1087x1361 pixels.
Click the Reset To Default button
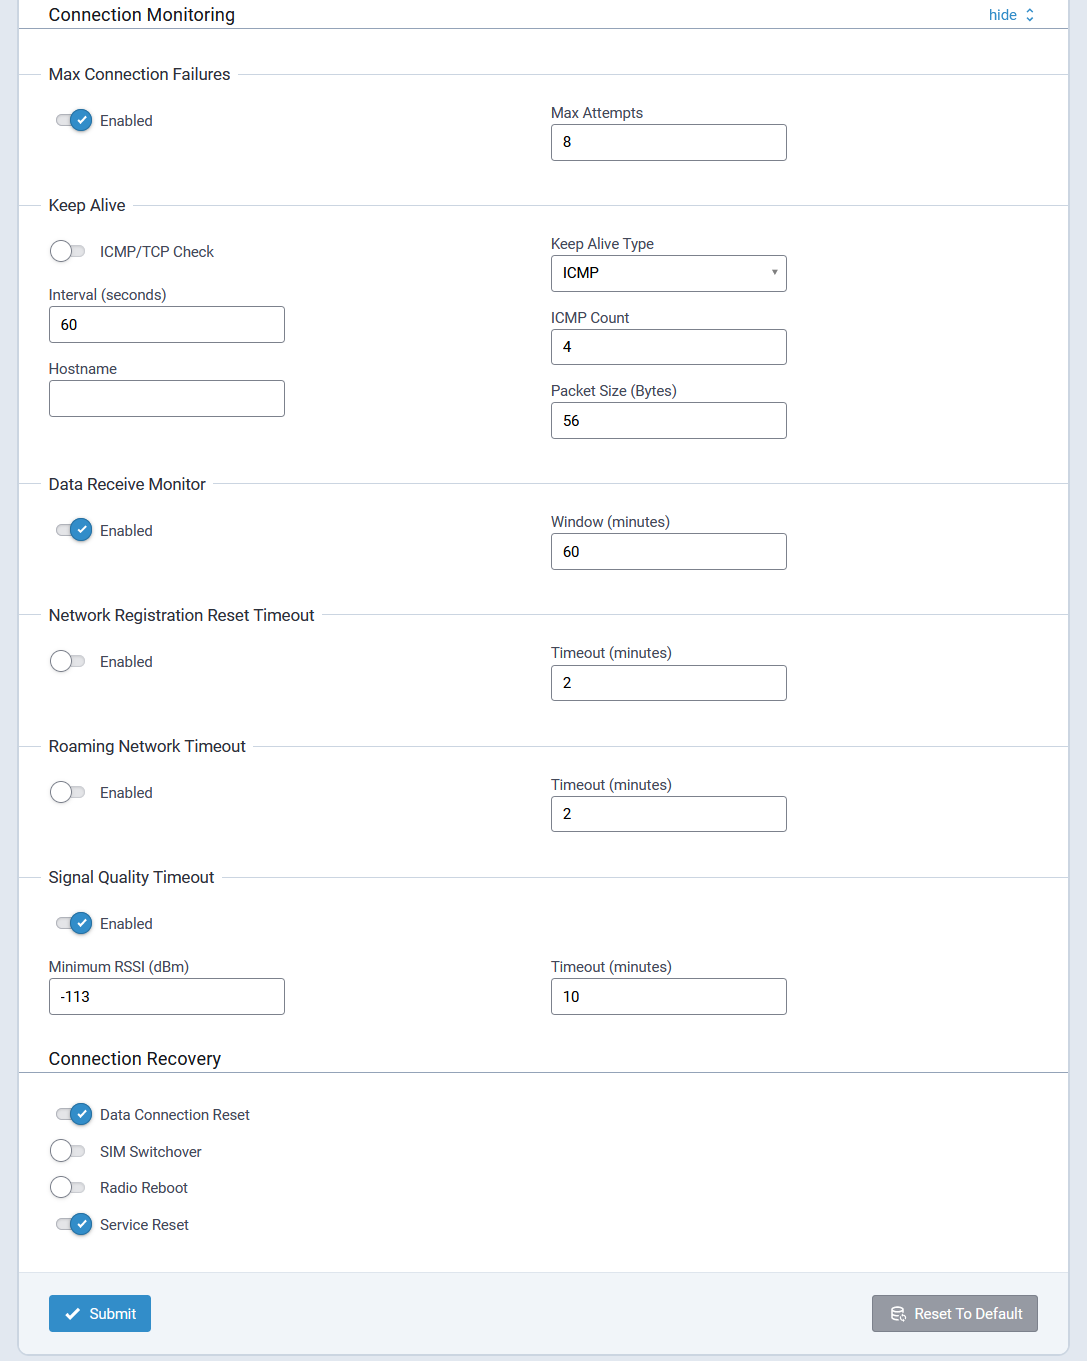tap(954, 1314)
